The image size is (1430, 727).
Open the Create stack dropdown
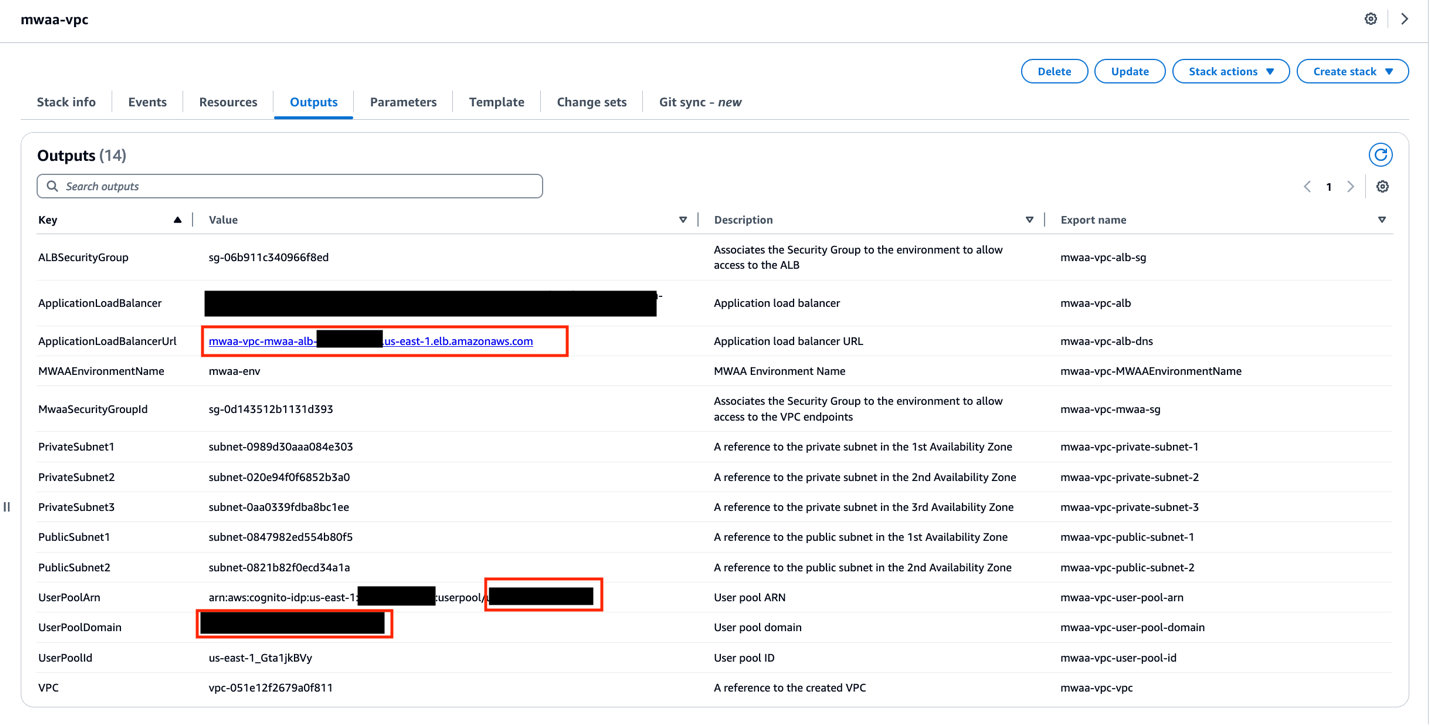tap(1353, 72)
